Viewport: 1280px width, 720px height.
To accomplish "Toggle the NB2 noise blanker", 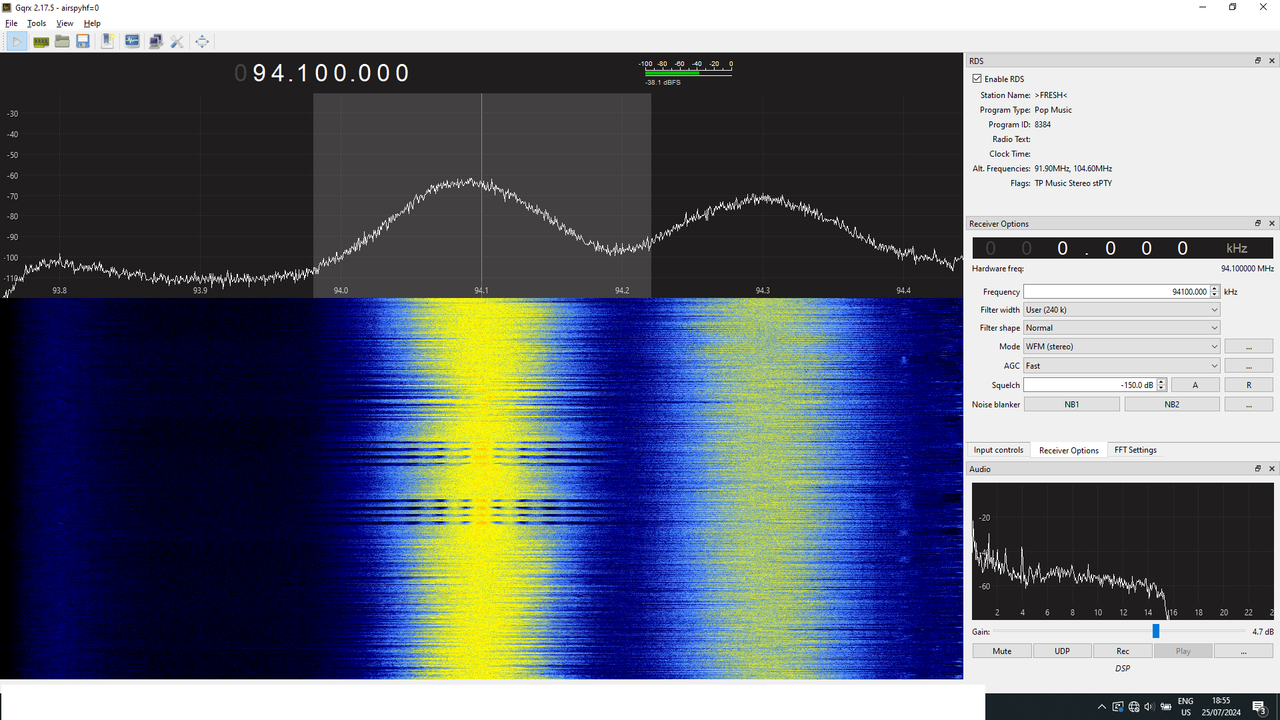I will [x=1172, y=404].
